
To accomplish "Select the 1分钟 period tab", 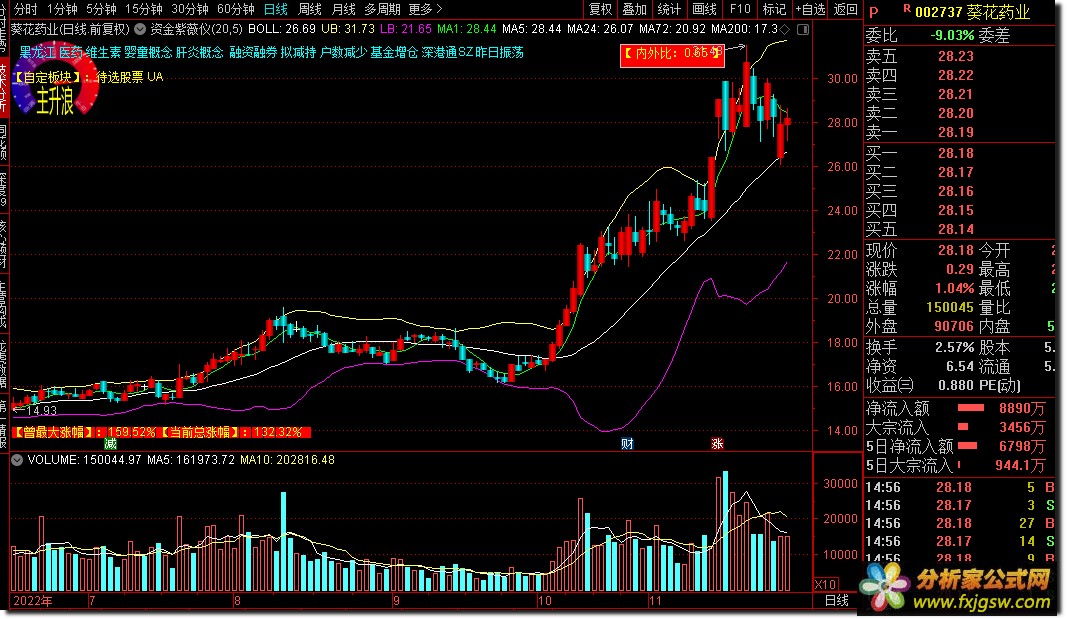I will tap(62, 9).
